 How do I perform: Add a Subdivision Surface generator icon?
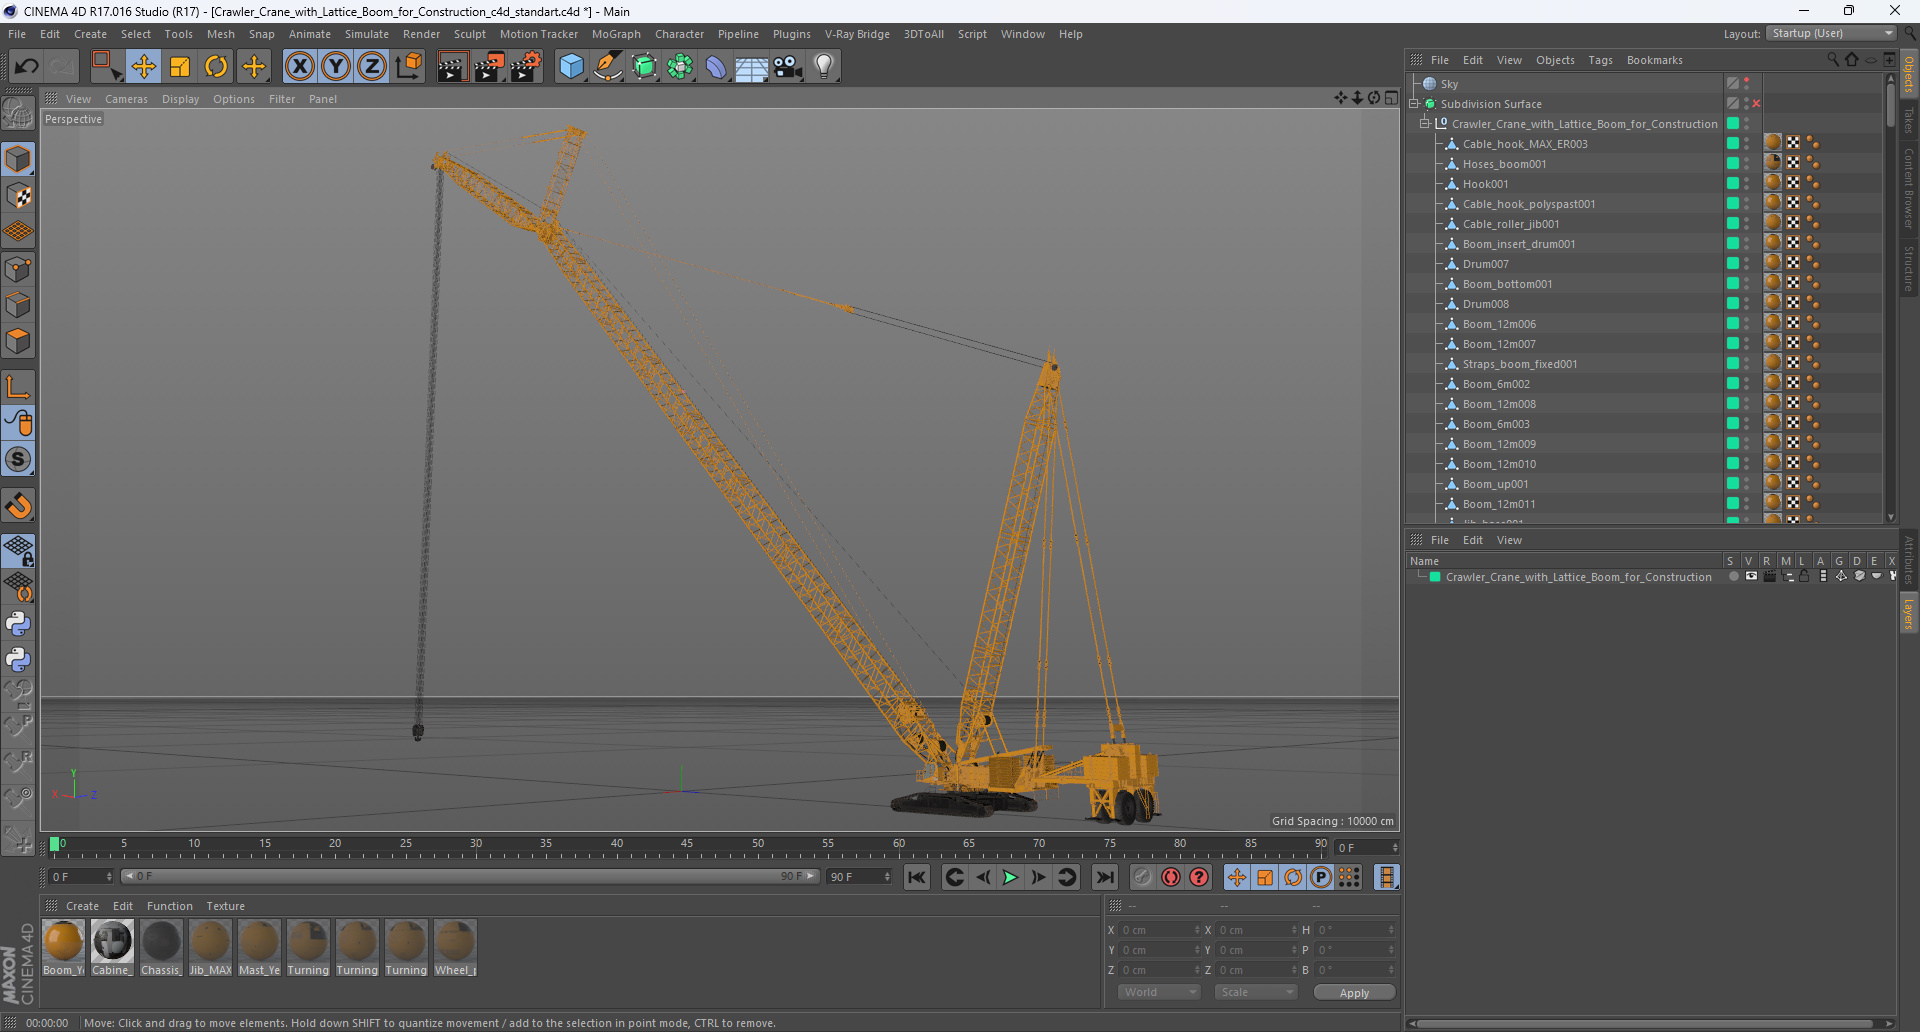point(644,67)
